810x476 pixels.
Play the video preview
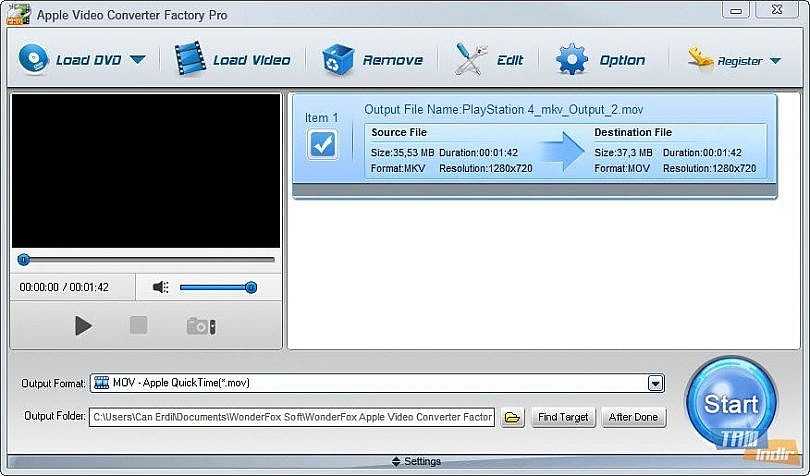83,326
